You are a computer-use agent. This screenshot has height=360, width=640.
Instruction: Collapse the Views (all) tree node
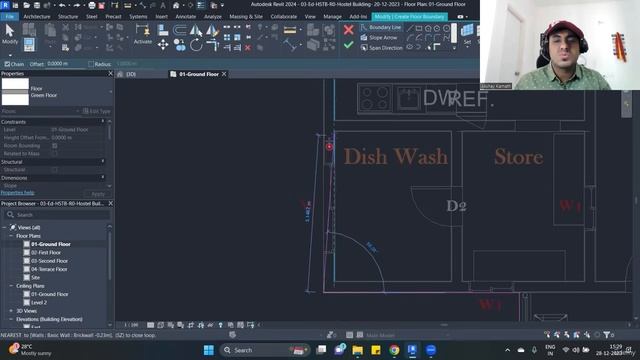coord(4,227)
